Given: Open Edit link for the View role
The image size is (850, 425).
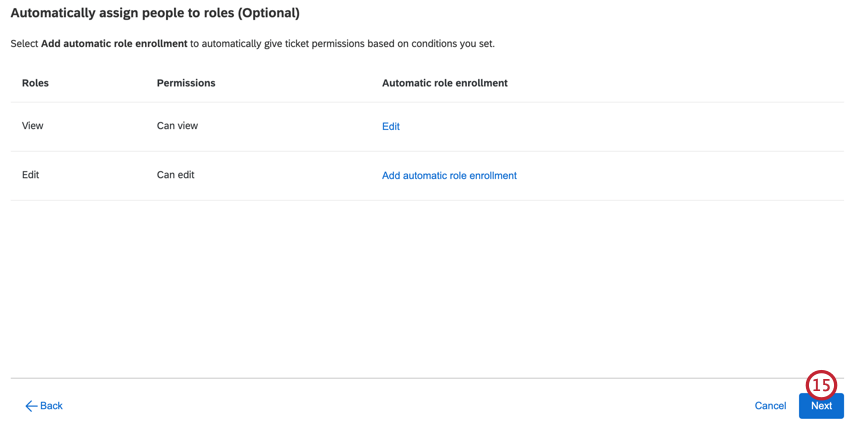Looking at the screenshot, I should [x=391, y=127].
